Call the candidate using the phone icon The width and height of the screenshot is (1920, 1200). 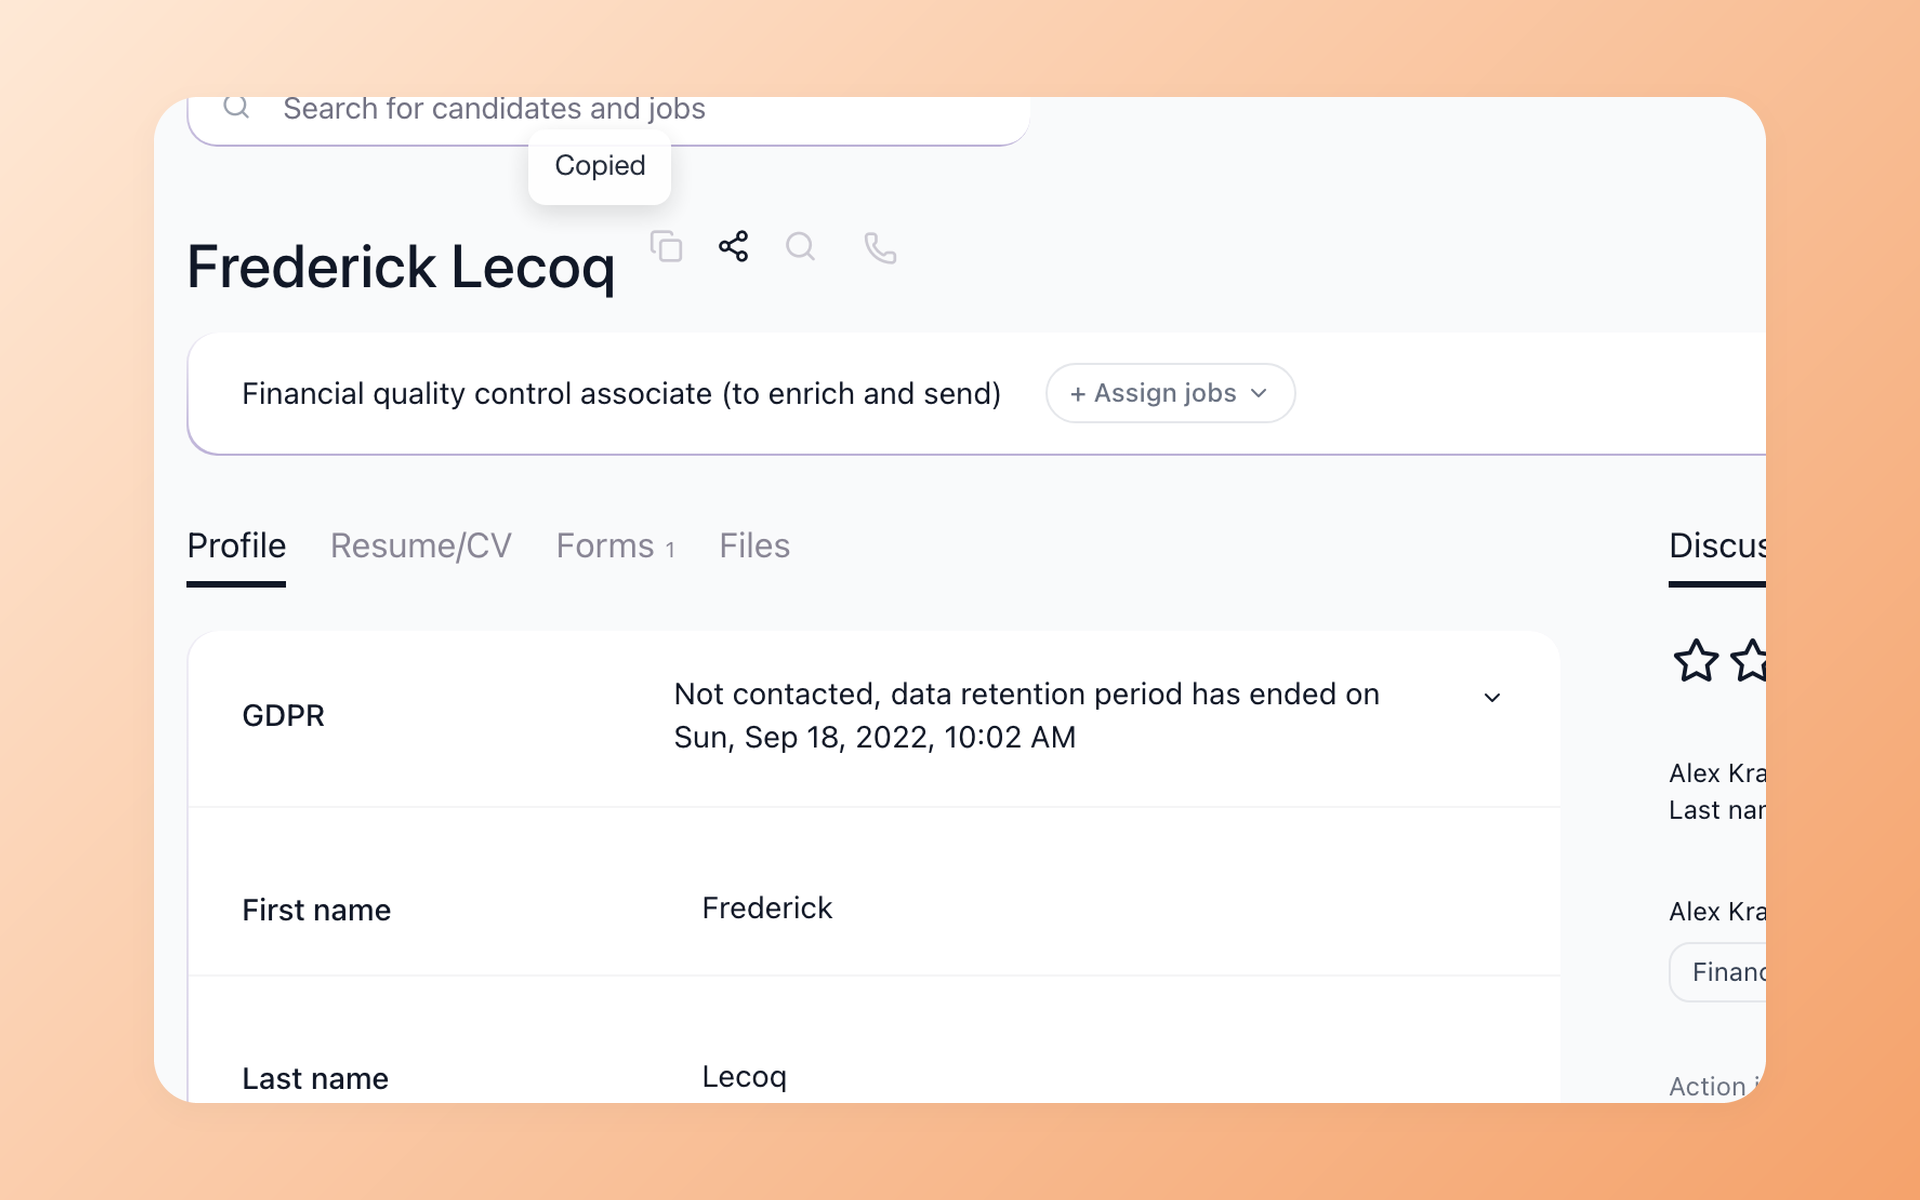pos(880,248)
